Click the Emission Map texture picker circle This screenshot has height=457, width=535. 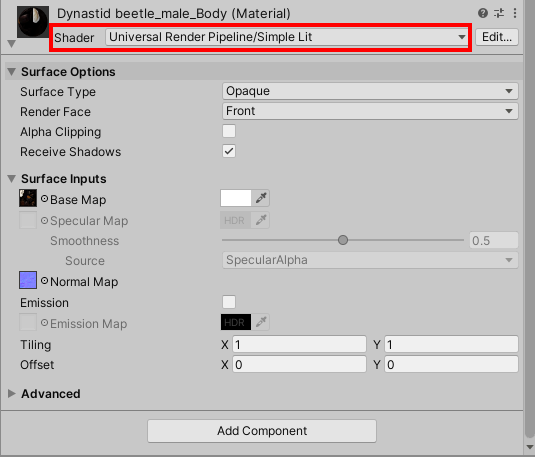coord(44,323)
